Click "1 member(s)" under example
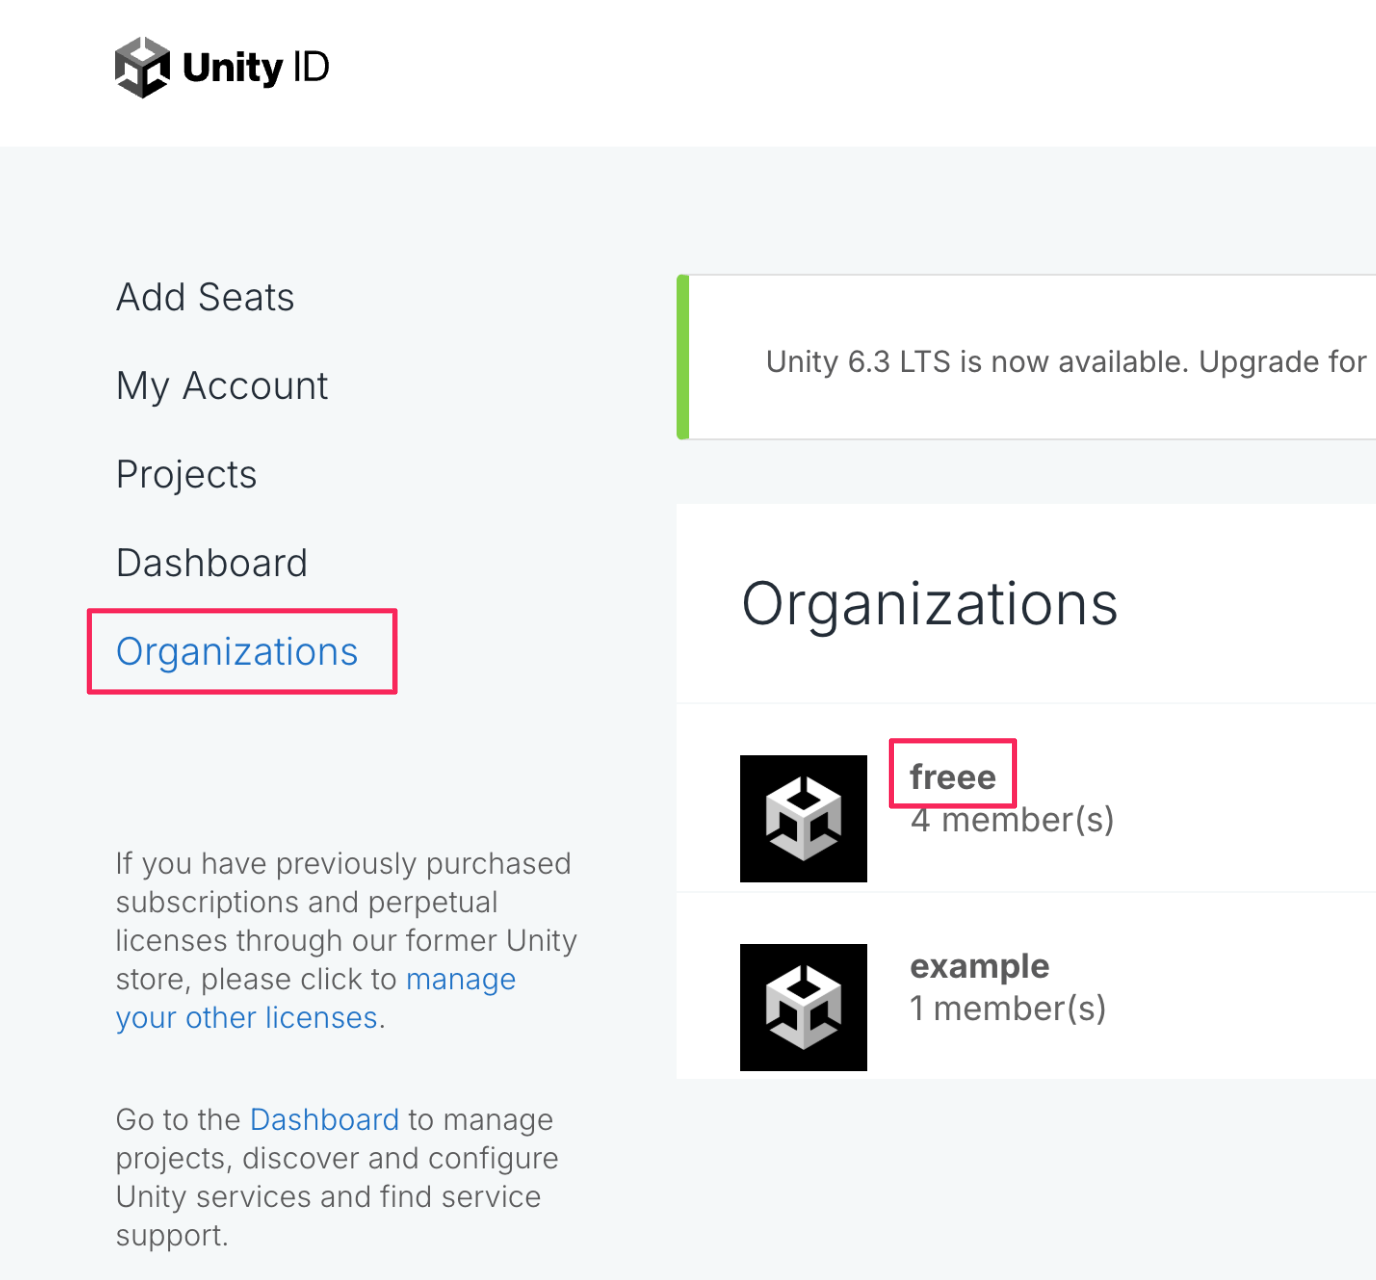The width and height of the screenshot is (1376, 1280). (x=1008, y=1009)
